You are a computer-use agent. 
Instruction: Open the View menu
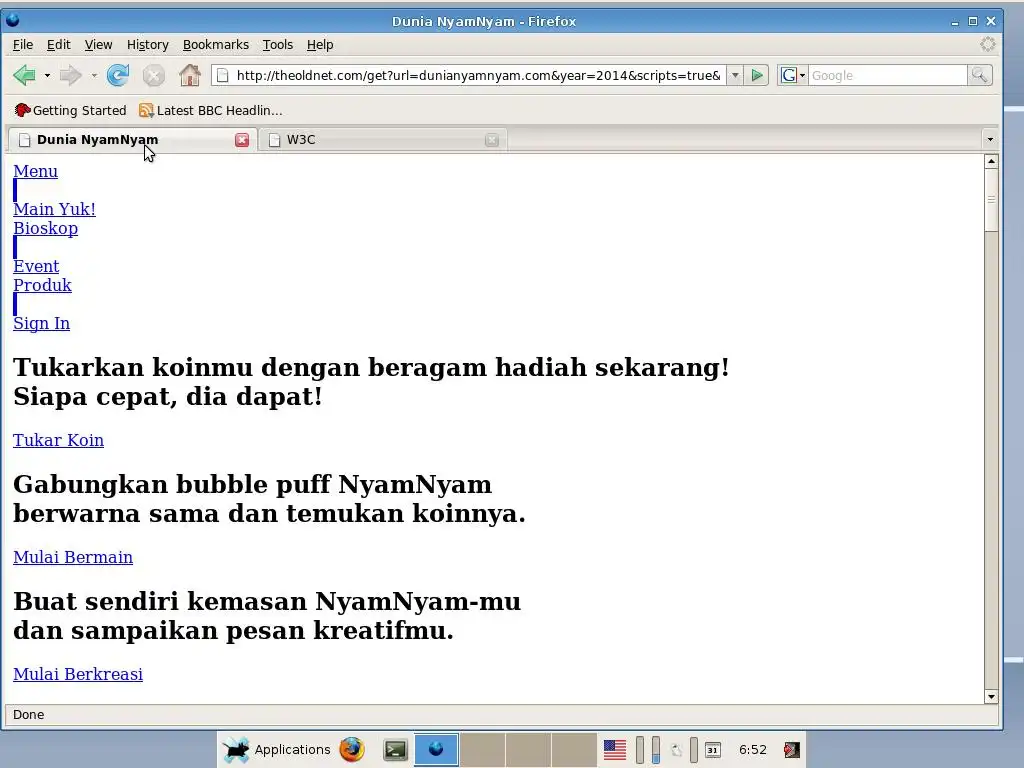tap(99, 44)
